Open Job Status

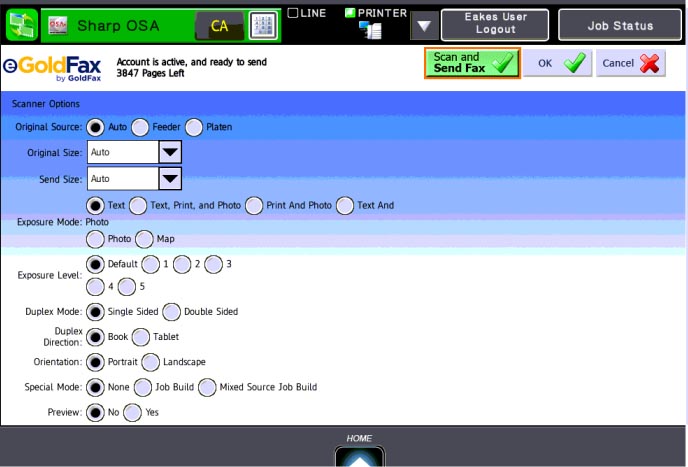point(620,25)
